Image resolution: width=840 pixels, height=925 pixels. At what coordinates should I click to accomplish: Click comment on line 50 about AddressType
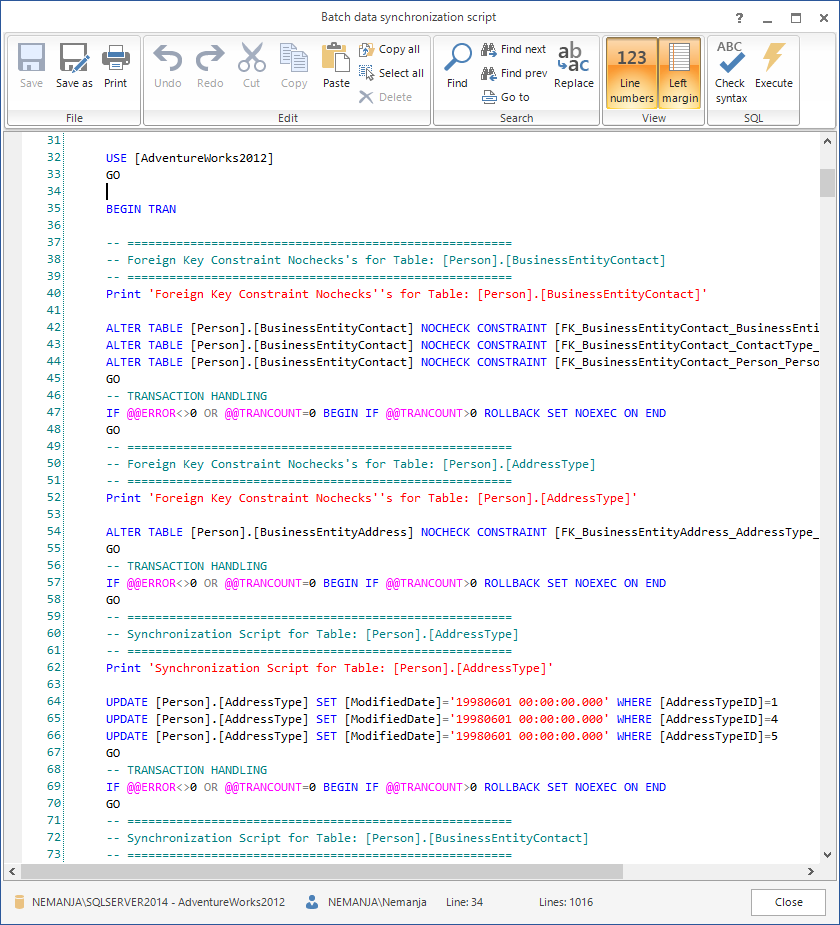pyautogui.click(x=350, y=464)
